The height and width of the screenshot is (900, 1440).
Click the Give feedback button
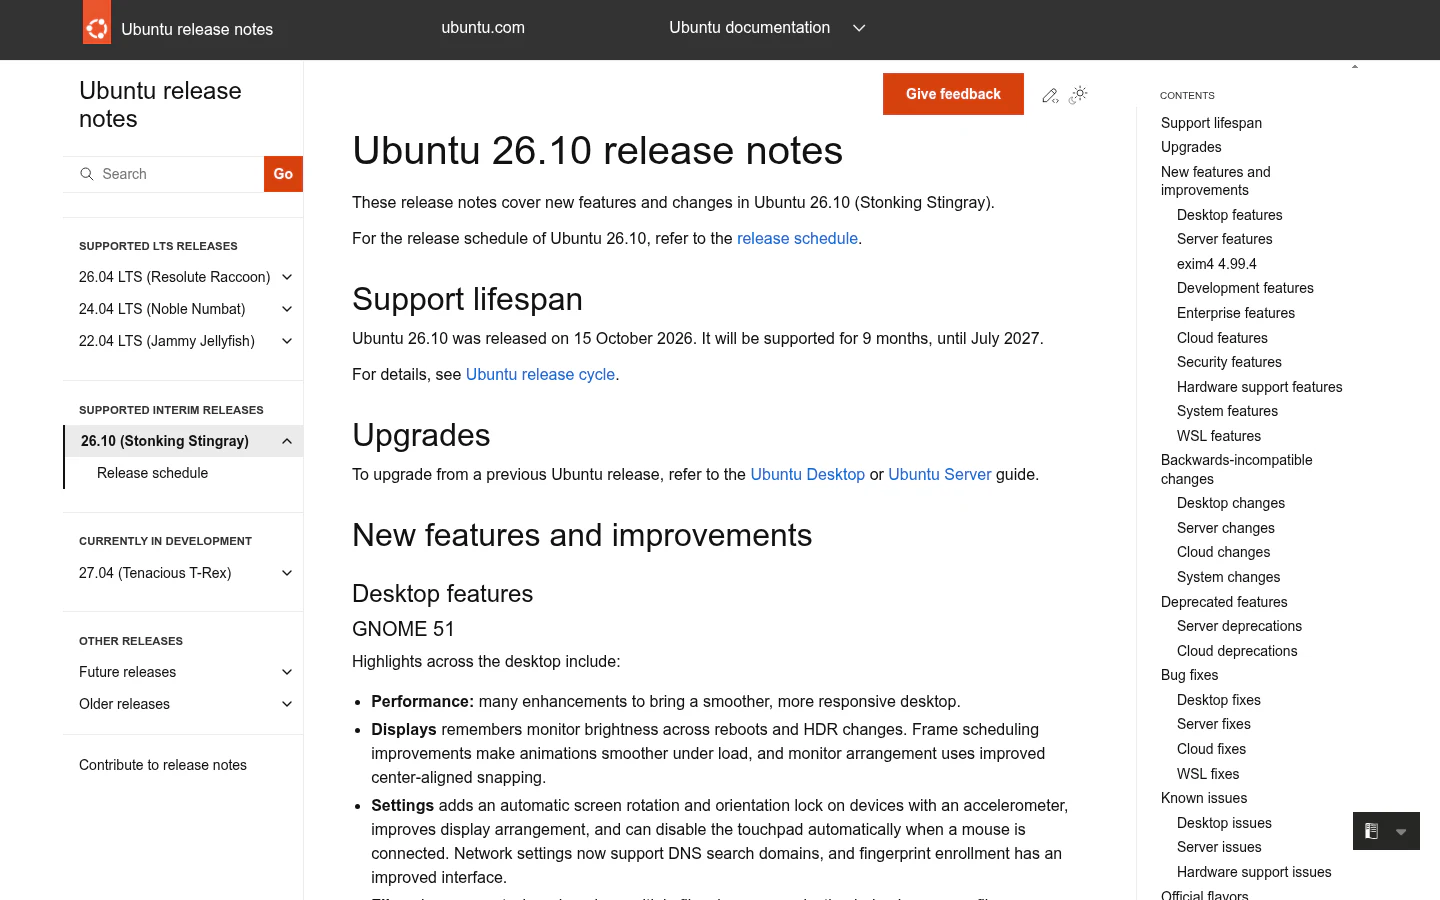point(953,94)
